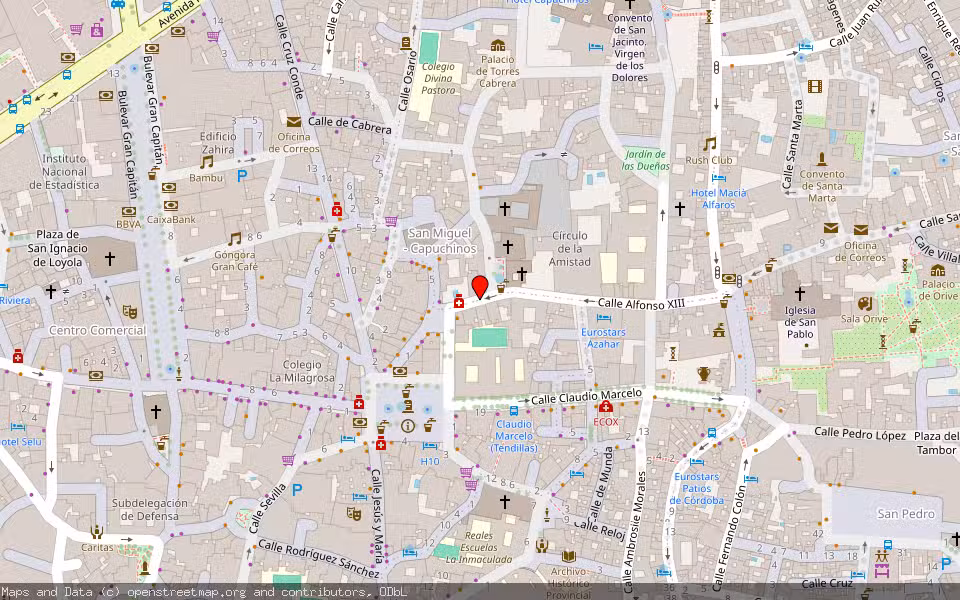Click the Subdelegación de Defensa label
The width and height of the screenshot is (960, 600).
tap(150, 509)
